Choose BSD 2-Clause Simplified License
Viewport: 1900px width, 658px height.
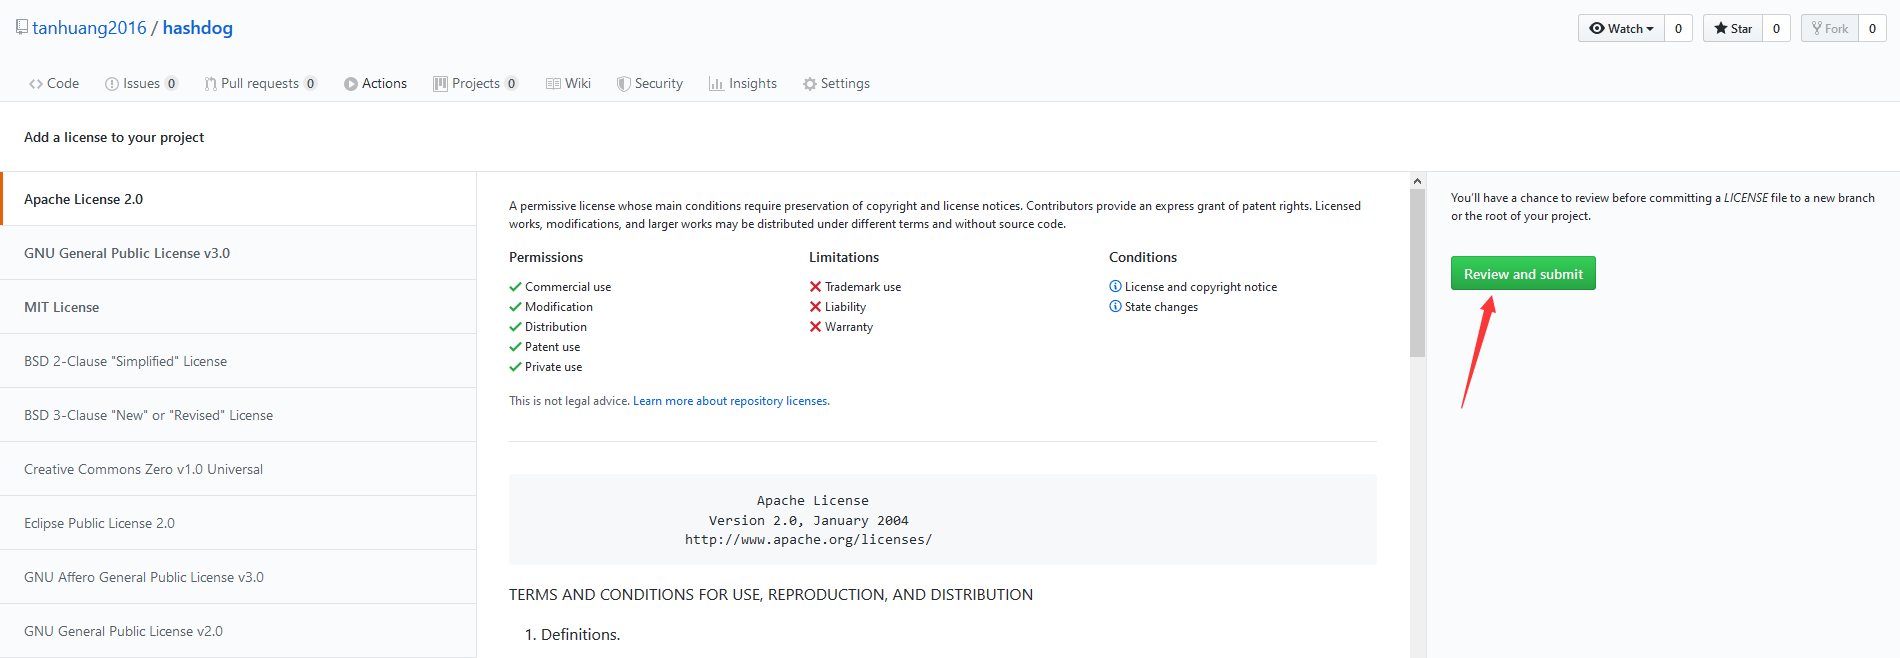click(238, 361)
